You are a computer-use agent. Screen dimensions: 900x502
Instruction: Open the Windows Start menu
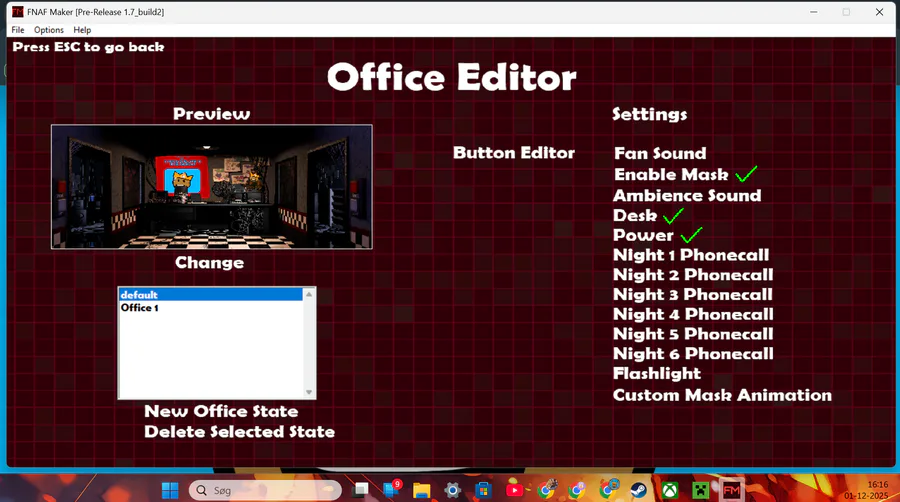pyautogui.click(x=170, y=491)
